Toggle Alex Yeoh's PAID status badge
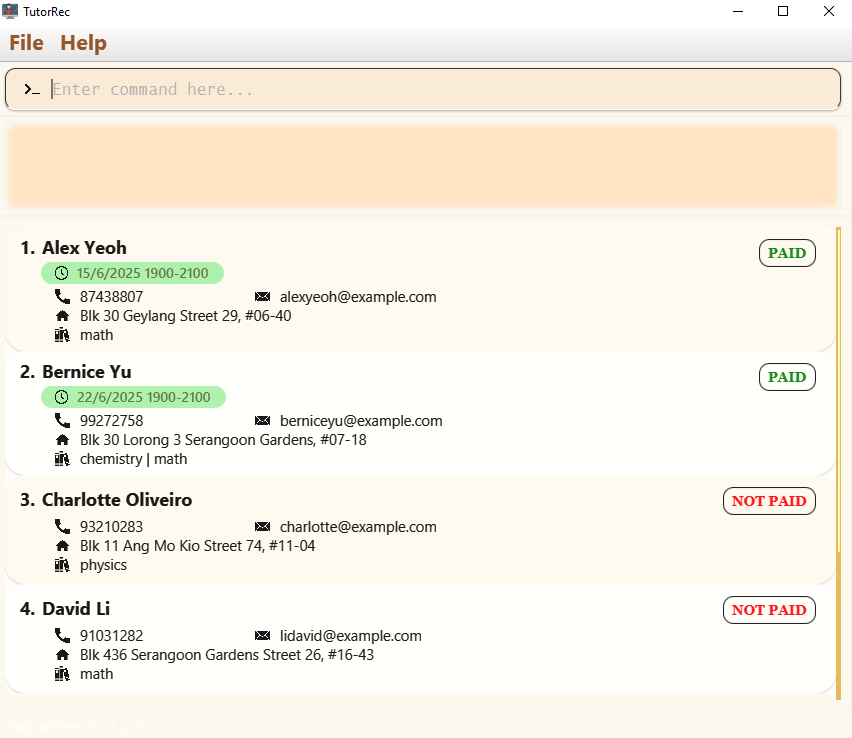Screen dimensions: 852x738 click(x=787, y=253)
